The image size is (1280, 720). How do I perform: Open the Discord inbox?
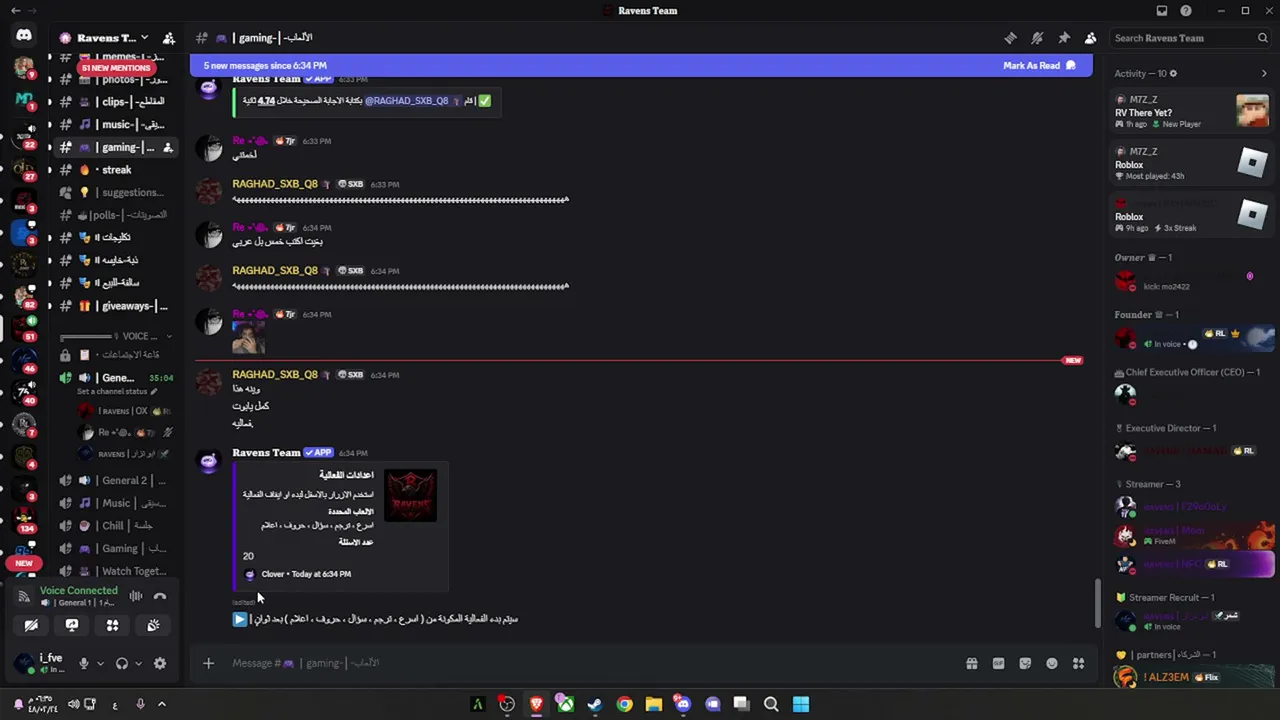tap(1162, 11)
